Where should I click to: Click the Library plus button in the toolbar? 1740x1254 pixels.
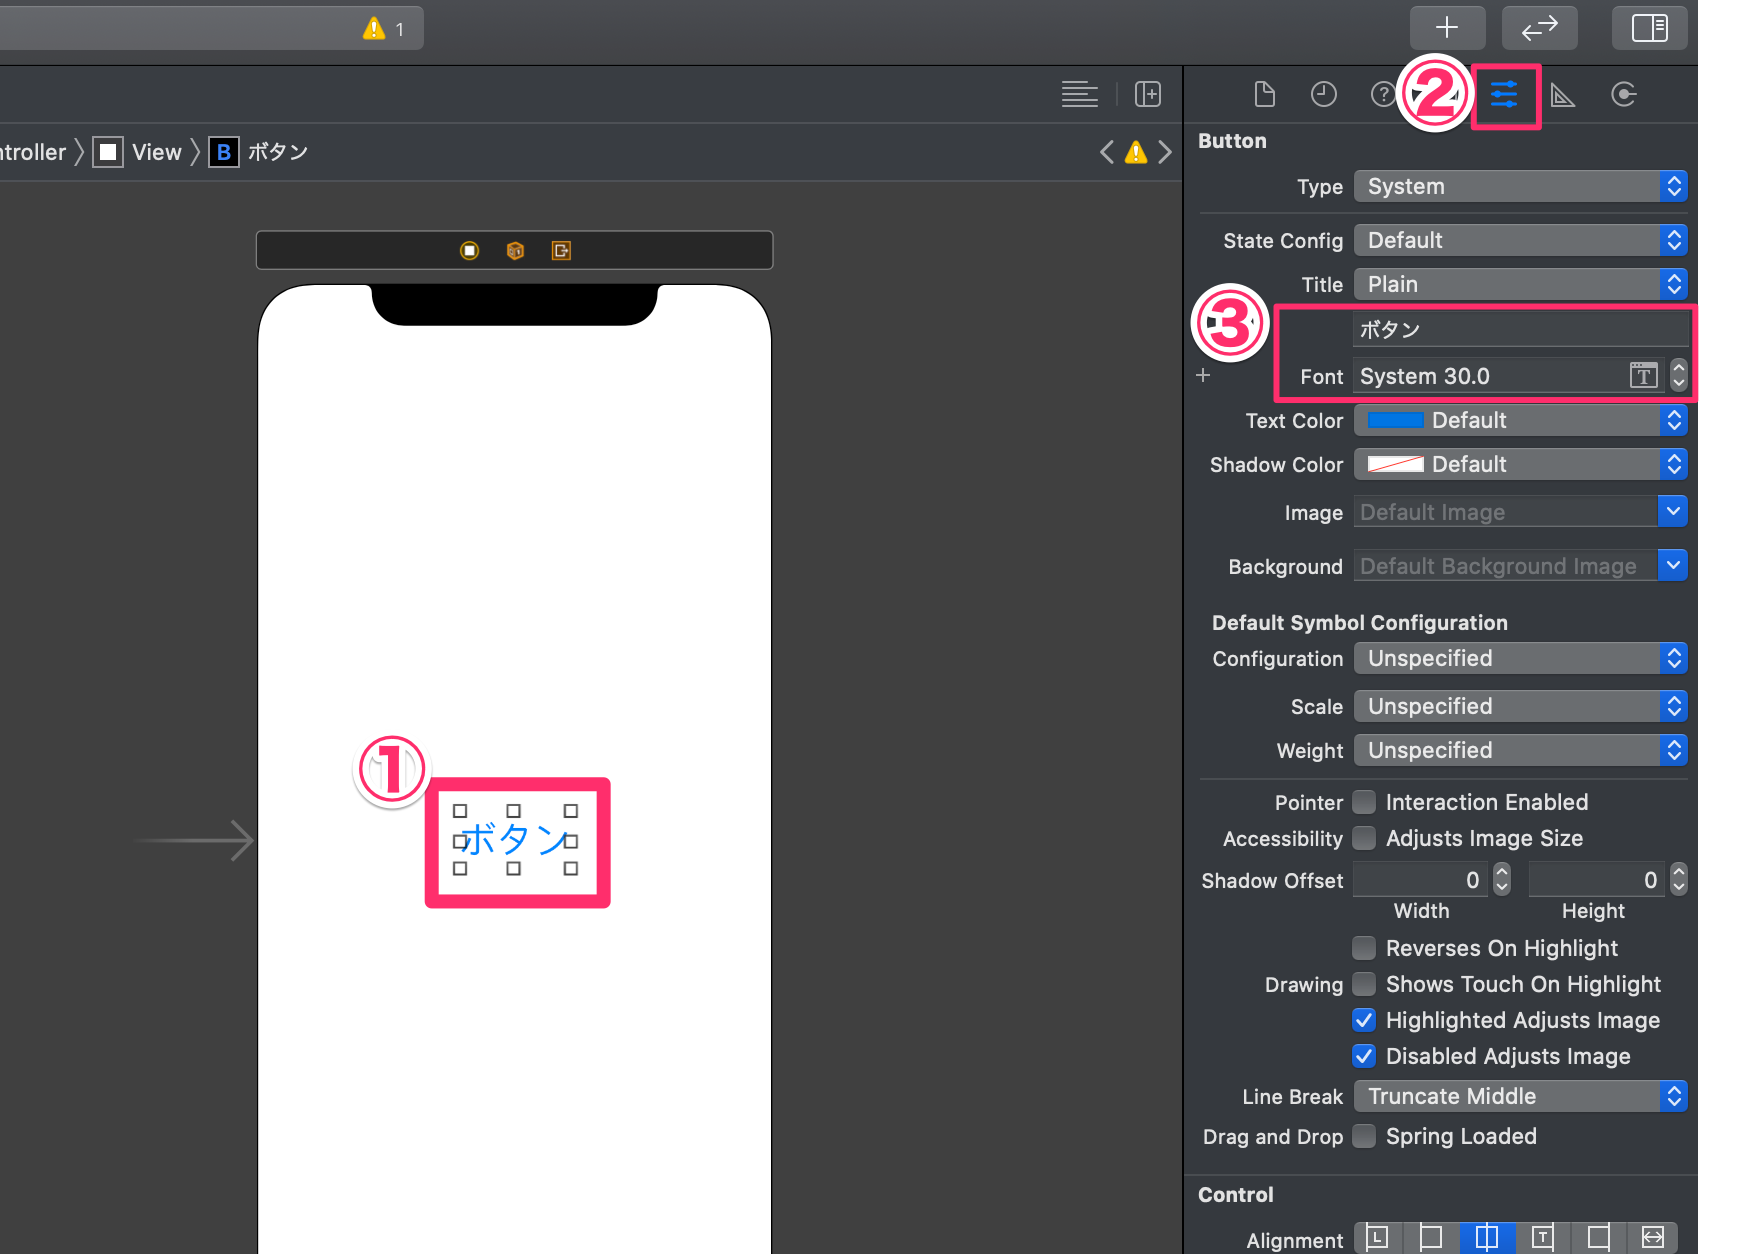click(1447, 27)
